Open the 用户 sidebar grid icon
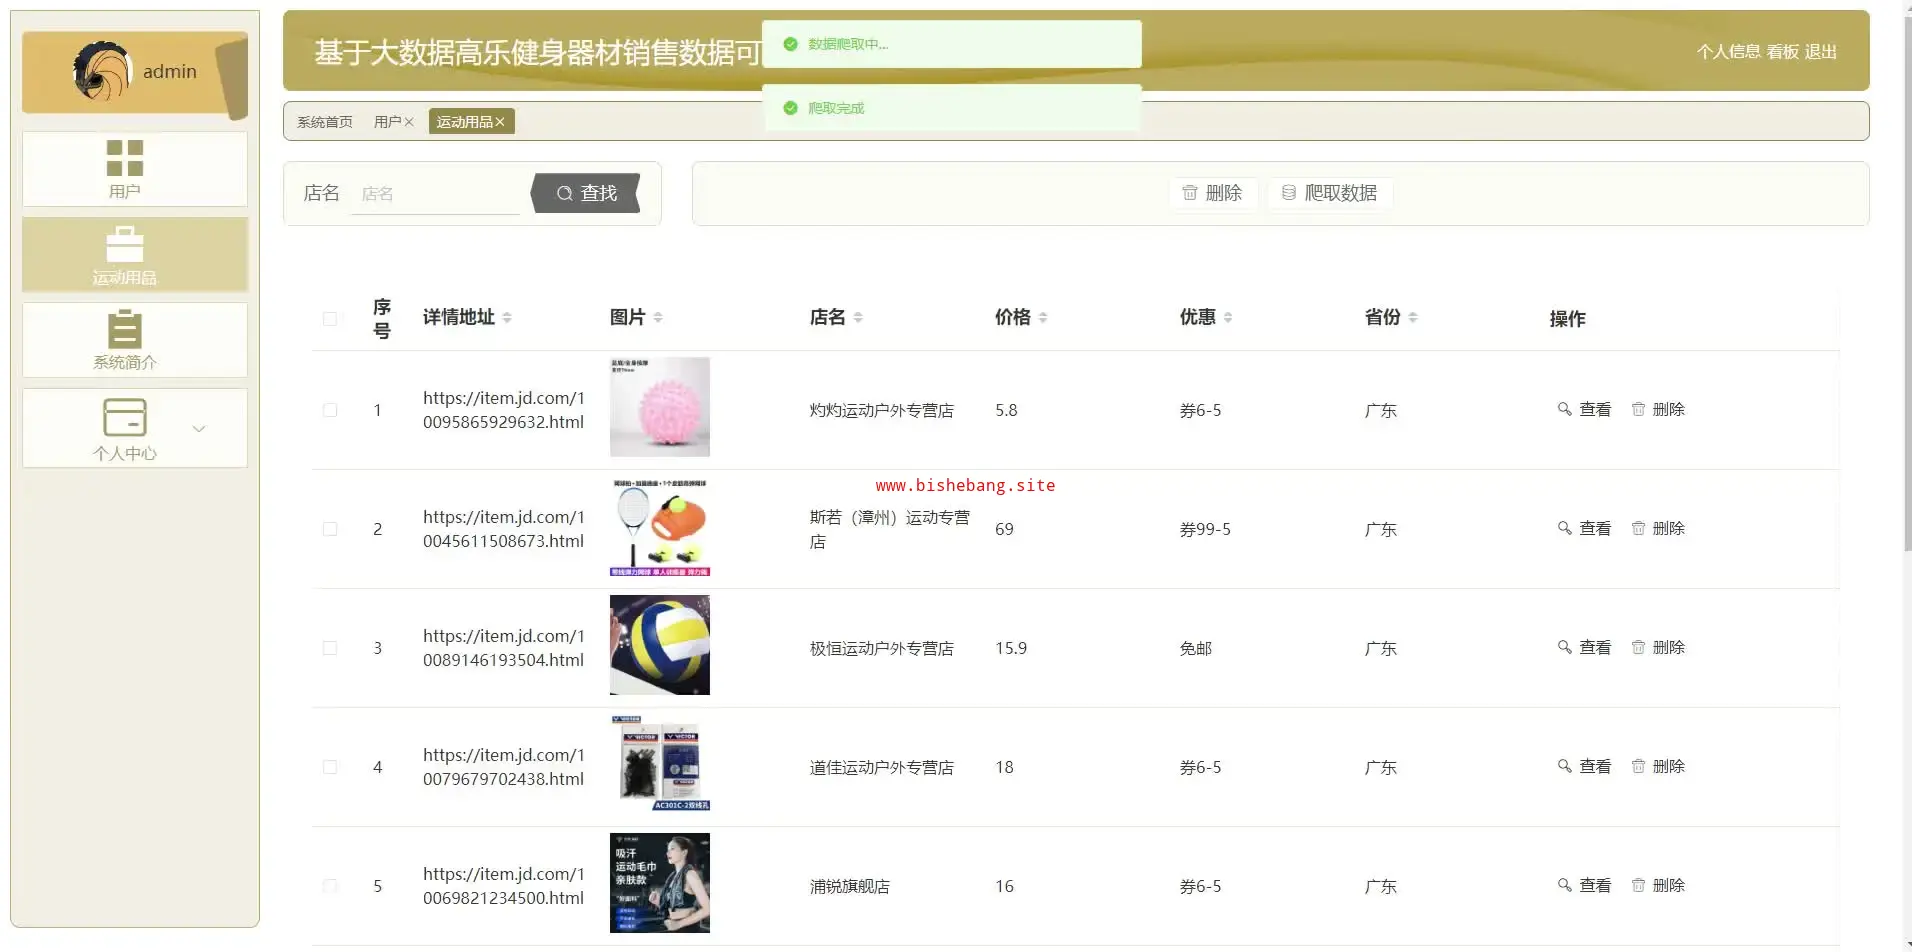This screenshot has width=1912, height=952. [125, 158]
